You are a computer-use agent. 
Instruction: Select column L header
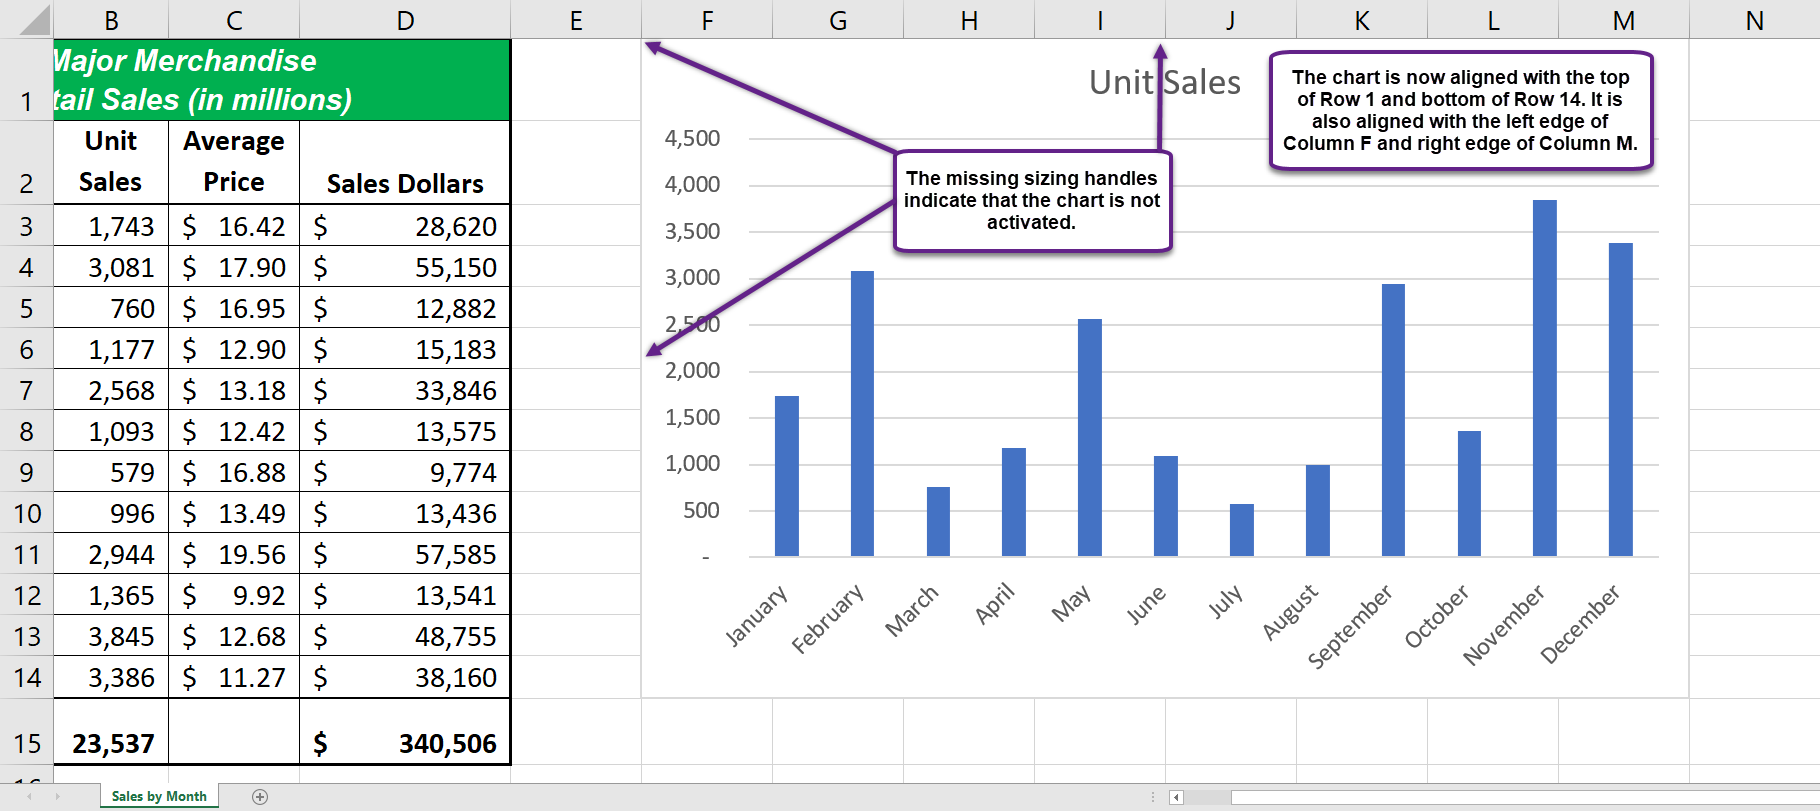coord(1493,20)
